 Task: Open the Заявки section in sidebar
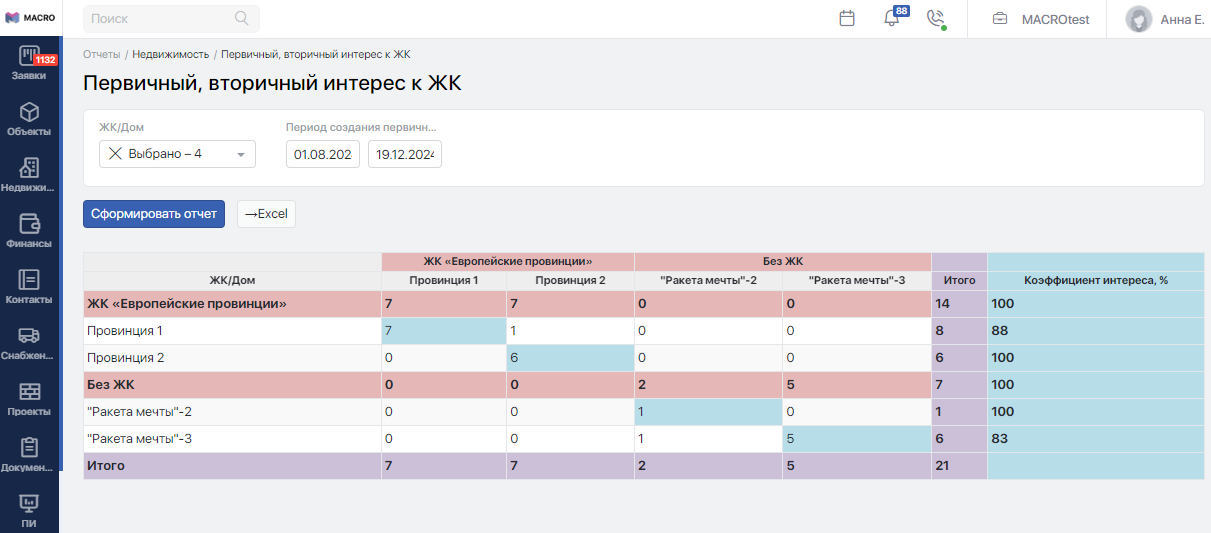tap(29, 63)
